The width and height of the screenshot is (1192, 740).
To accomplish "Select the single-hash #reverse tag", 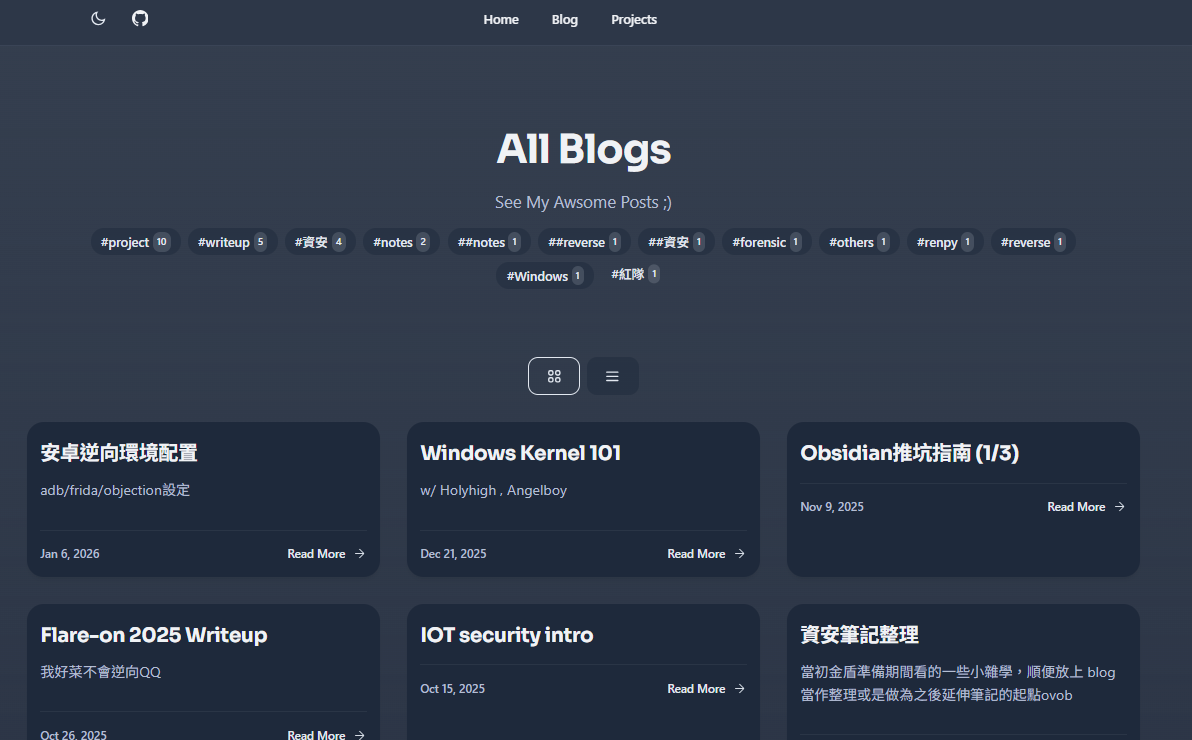I will pos(1033,242).
